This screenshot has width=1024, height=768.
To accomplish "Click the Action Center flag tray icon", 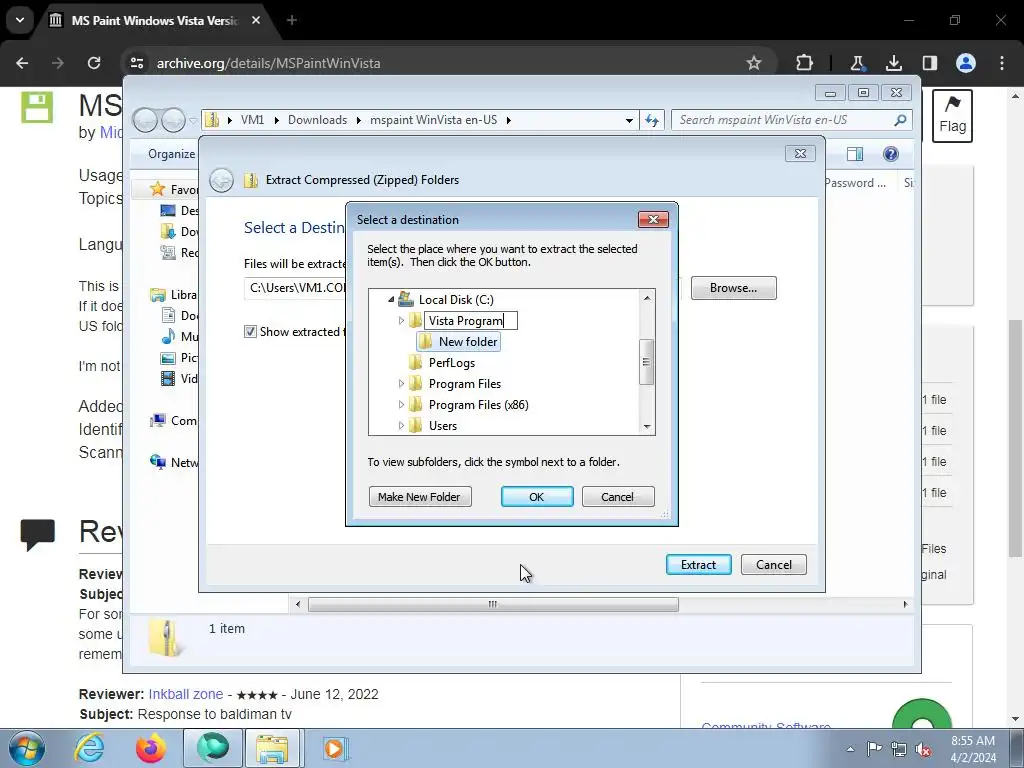I will tap(874, 749).
